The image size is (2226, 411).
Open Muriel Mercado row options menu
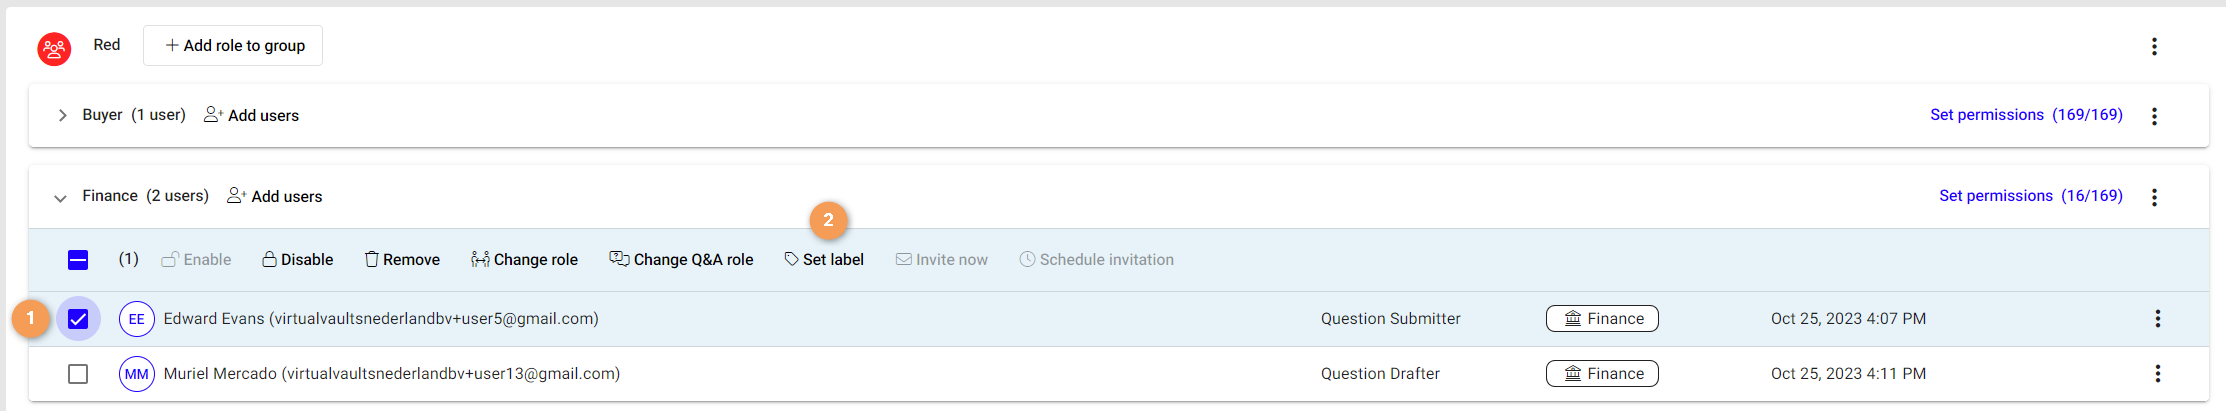coord(2157,374)
